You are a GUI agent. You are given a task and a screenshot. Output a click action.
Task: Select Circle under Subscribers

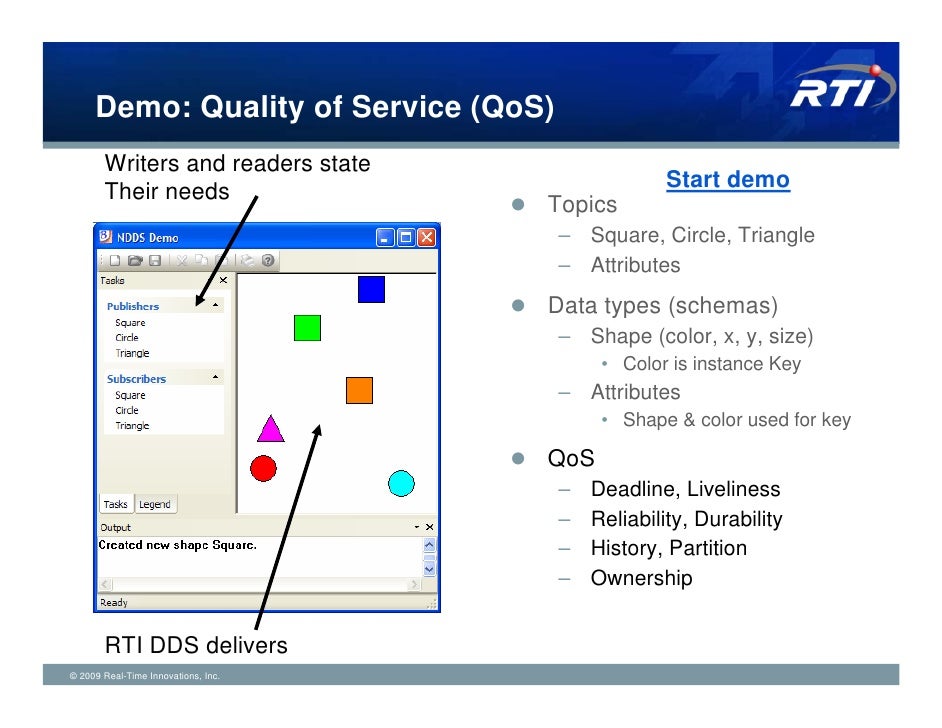[x=127, y=410]
